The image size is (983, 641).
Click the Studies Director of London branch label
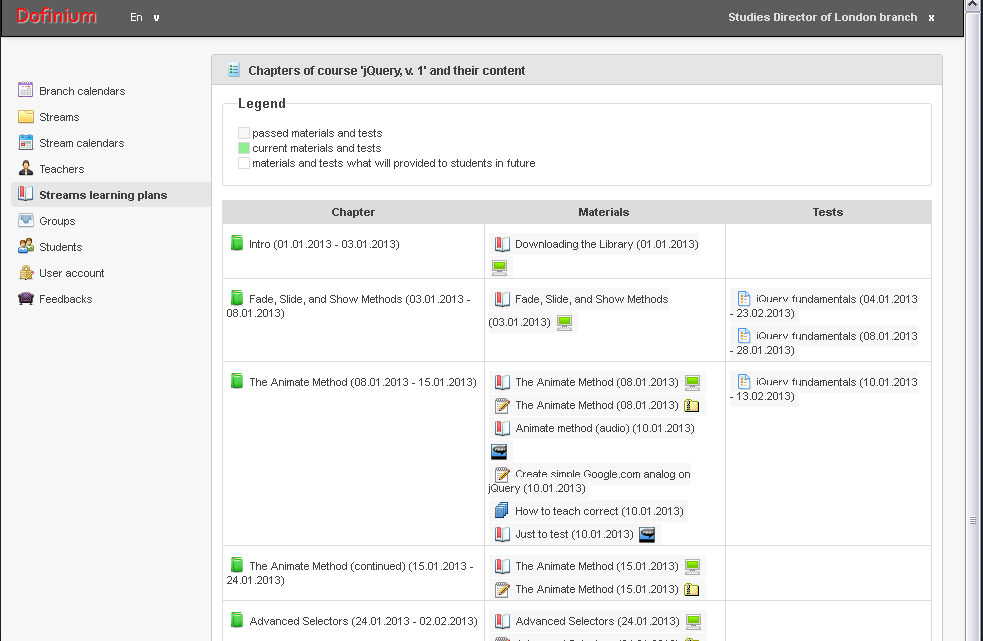[823, 18]
